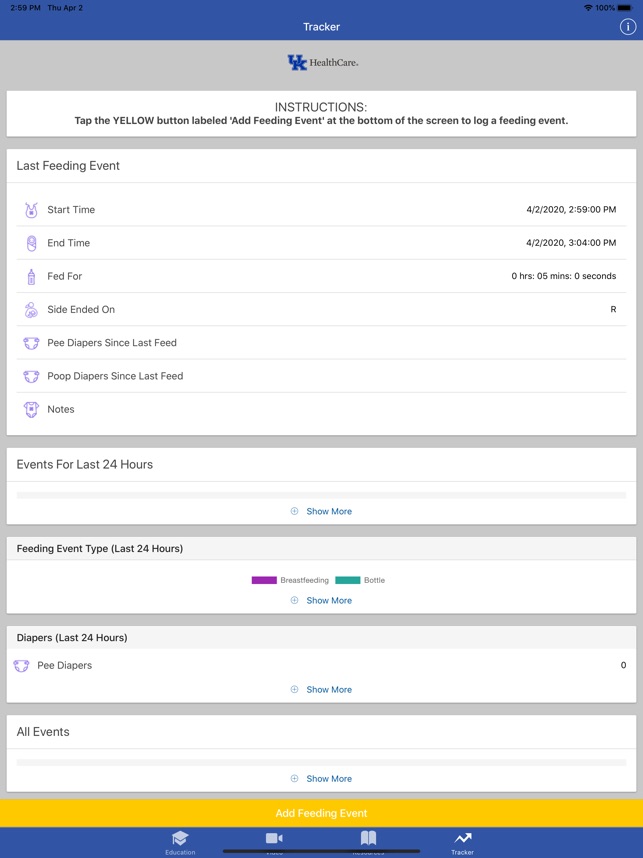Screen dimensions: 643x858
Task: Click the teal Bottle legend swatch
Action: [x=347, y=580]
